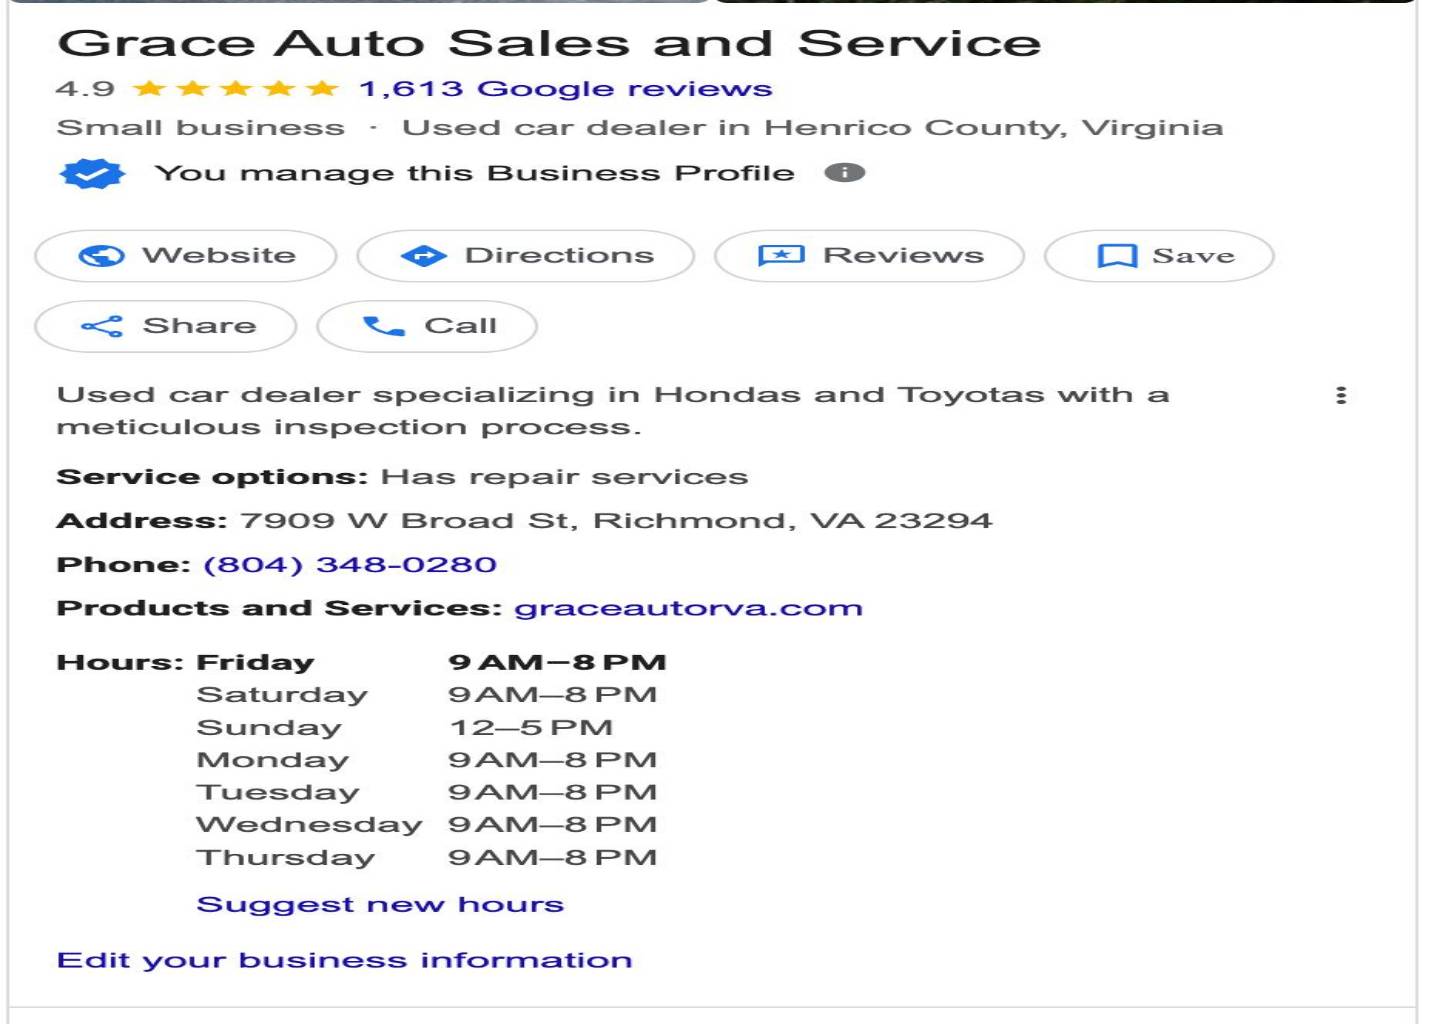Click the blue verified badge icon
The width and height of the screenshot is (1440, 1024).
(92, 174)
